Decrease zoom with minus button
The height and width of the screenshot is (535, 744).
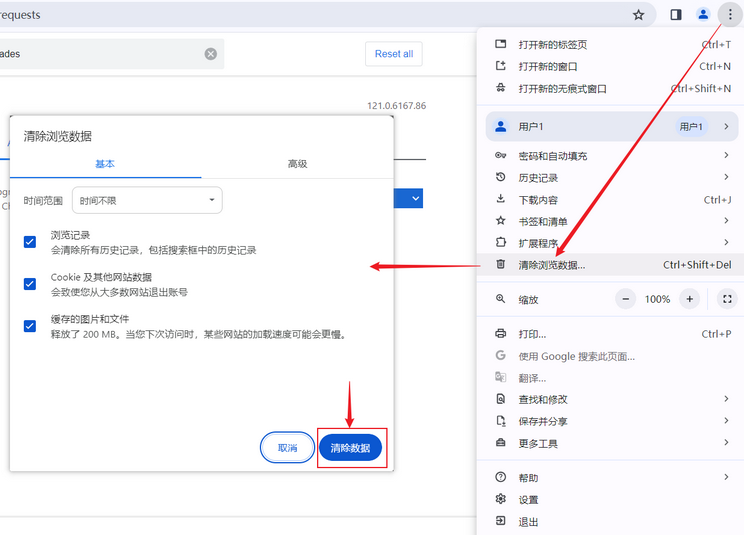[625, 299]
